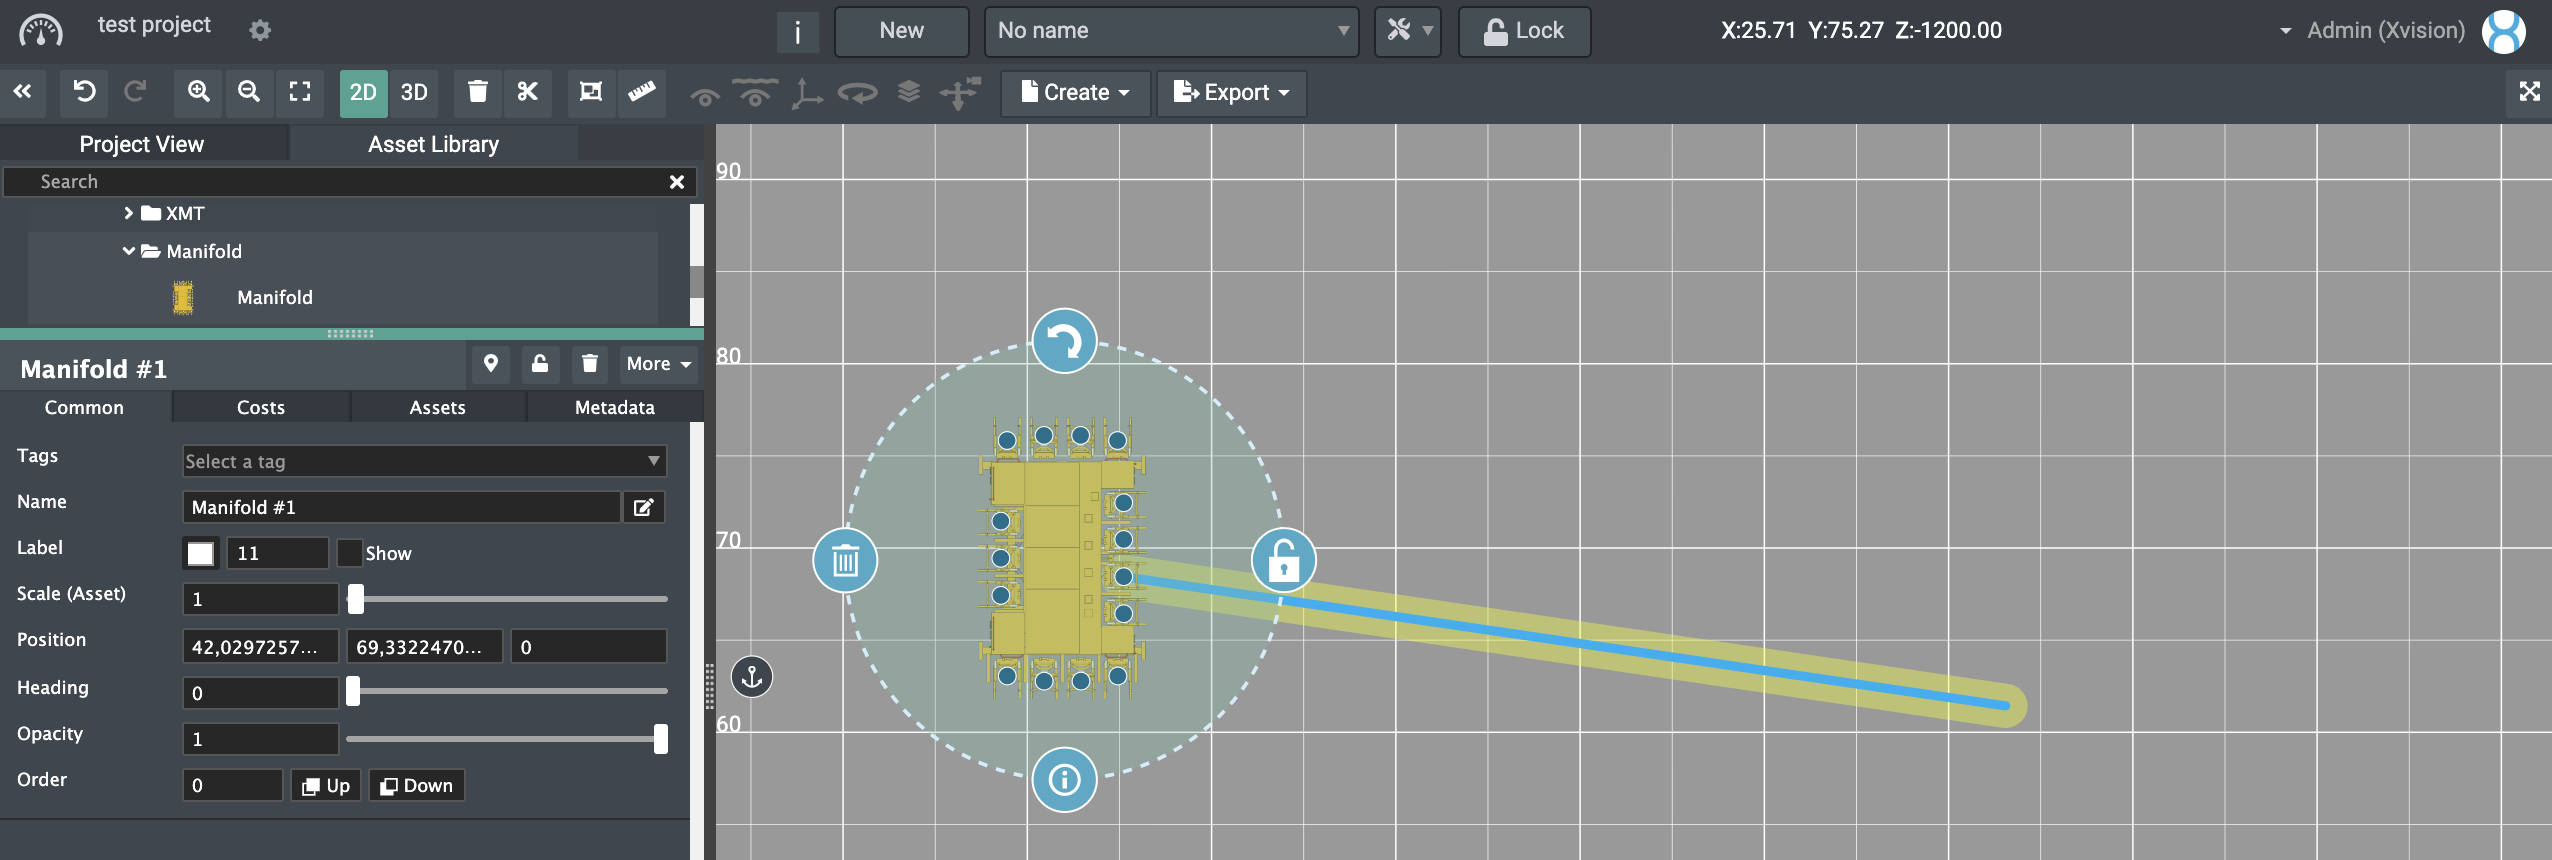Open the layers stack tool

(x=908, y=92)
